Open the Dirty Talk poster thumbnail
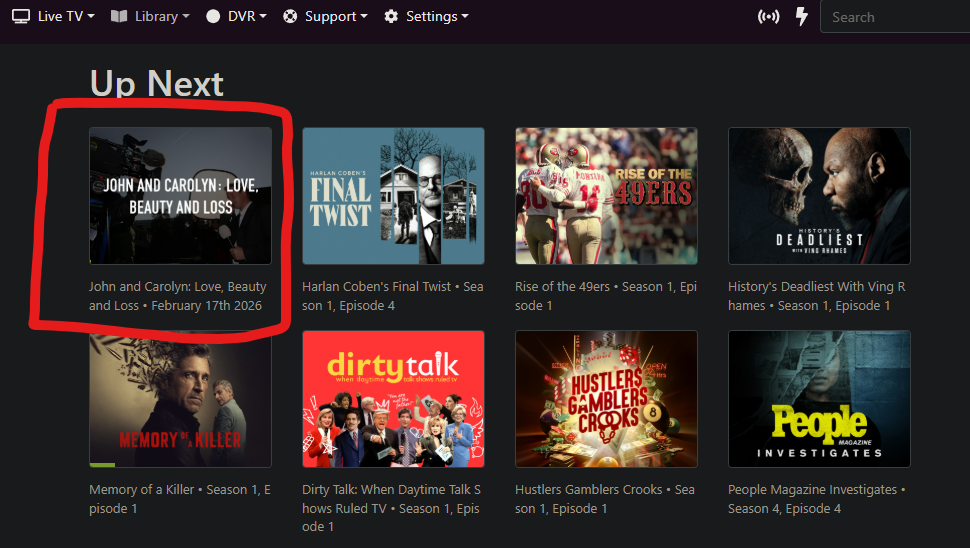This screenshot has height=548, width=970. 393,399
